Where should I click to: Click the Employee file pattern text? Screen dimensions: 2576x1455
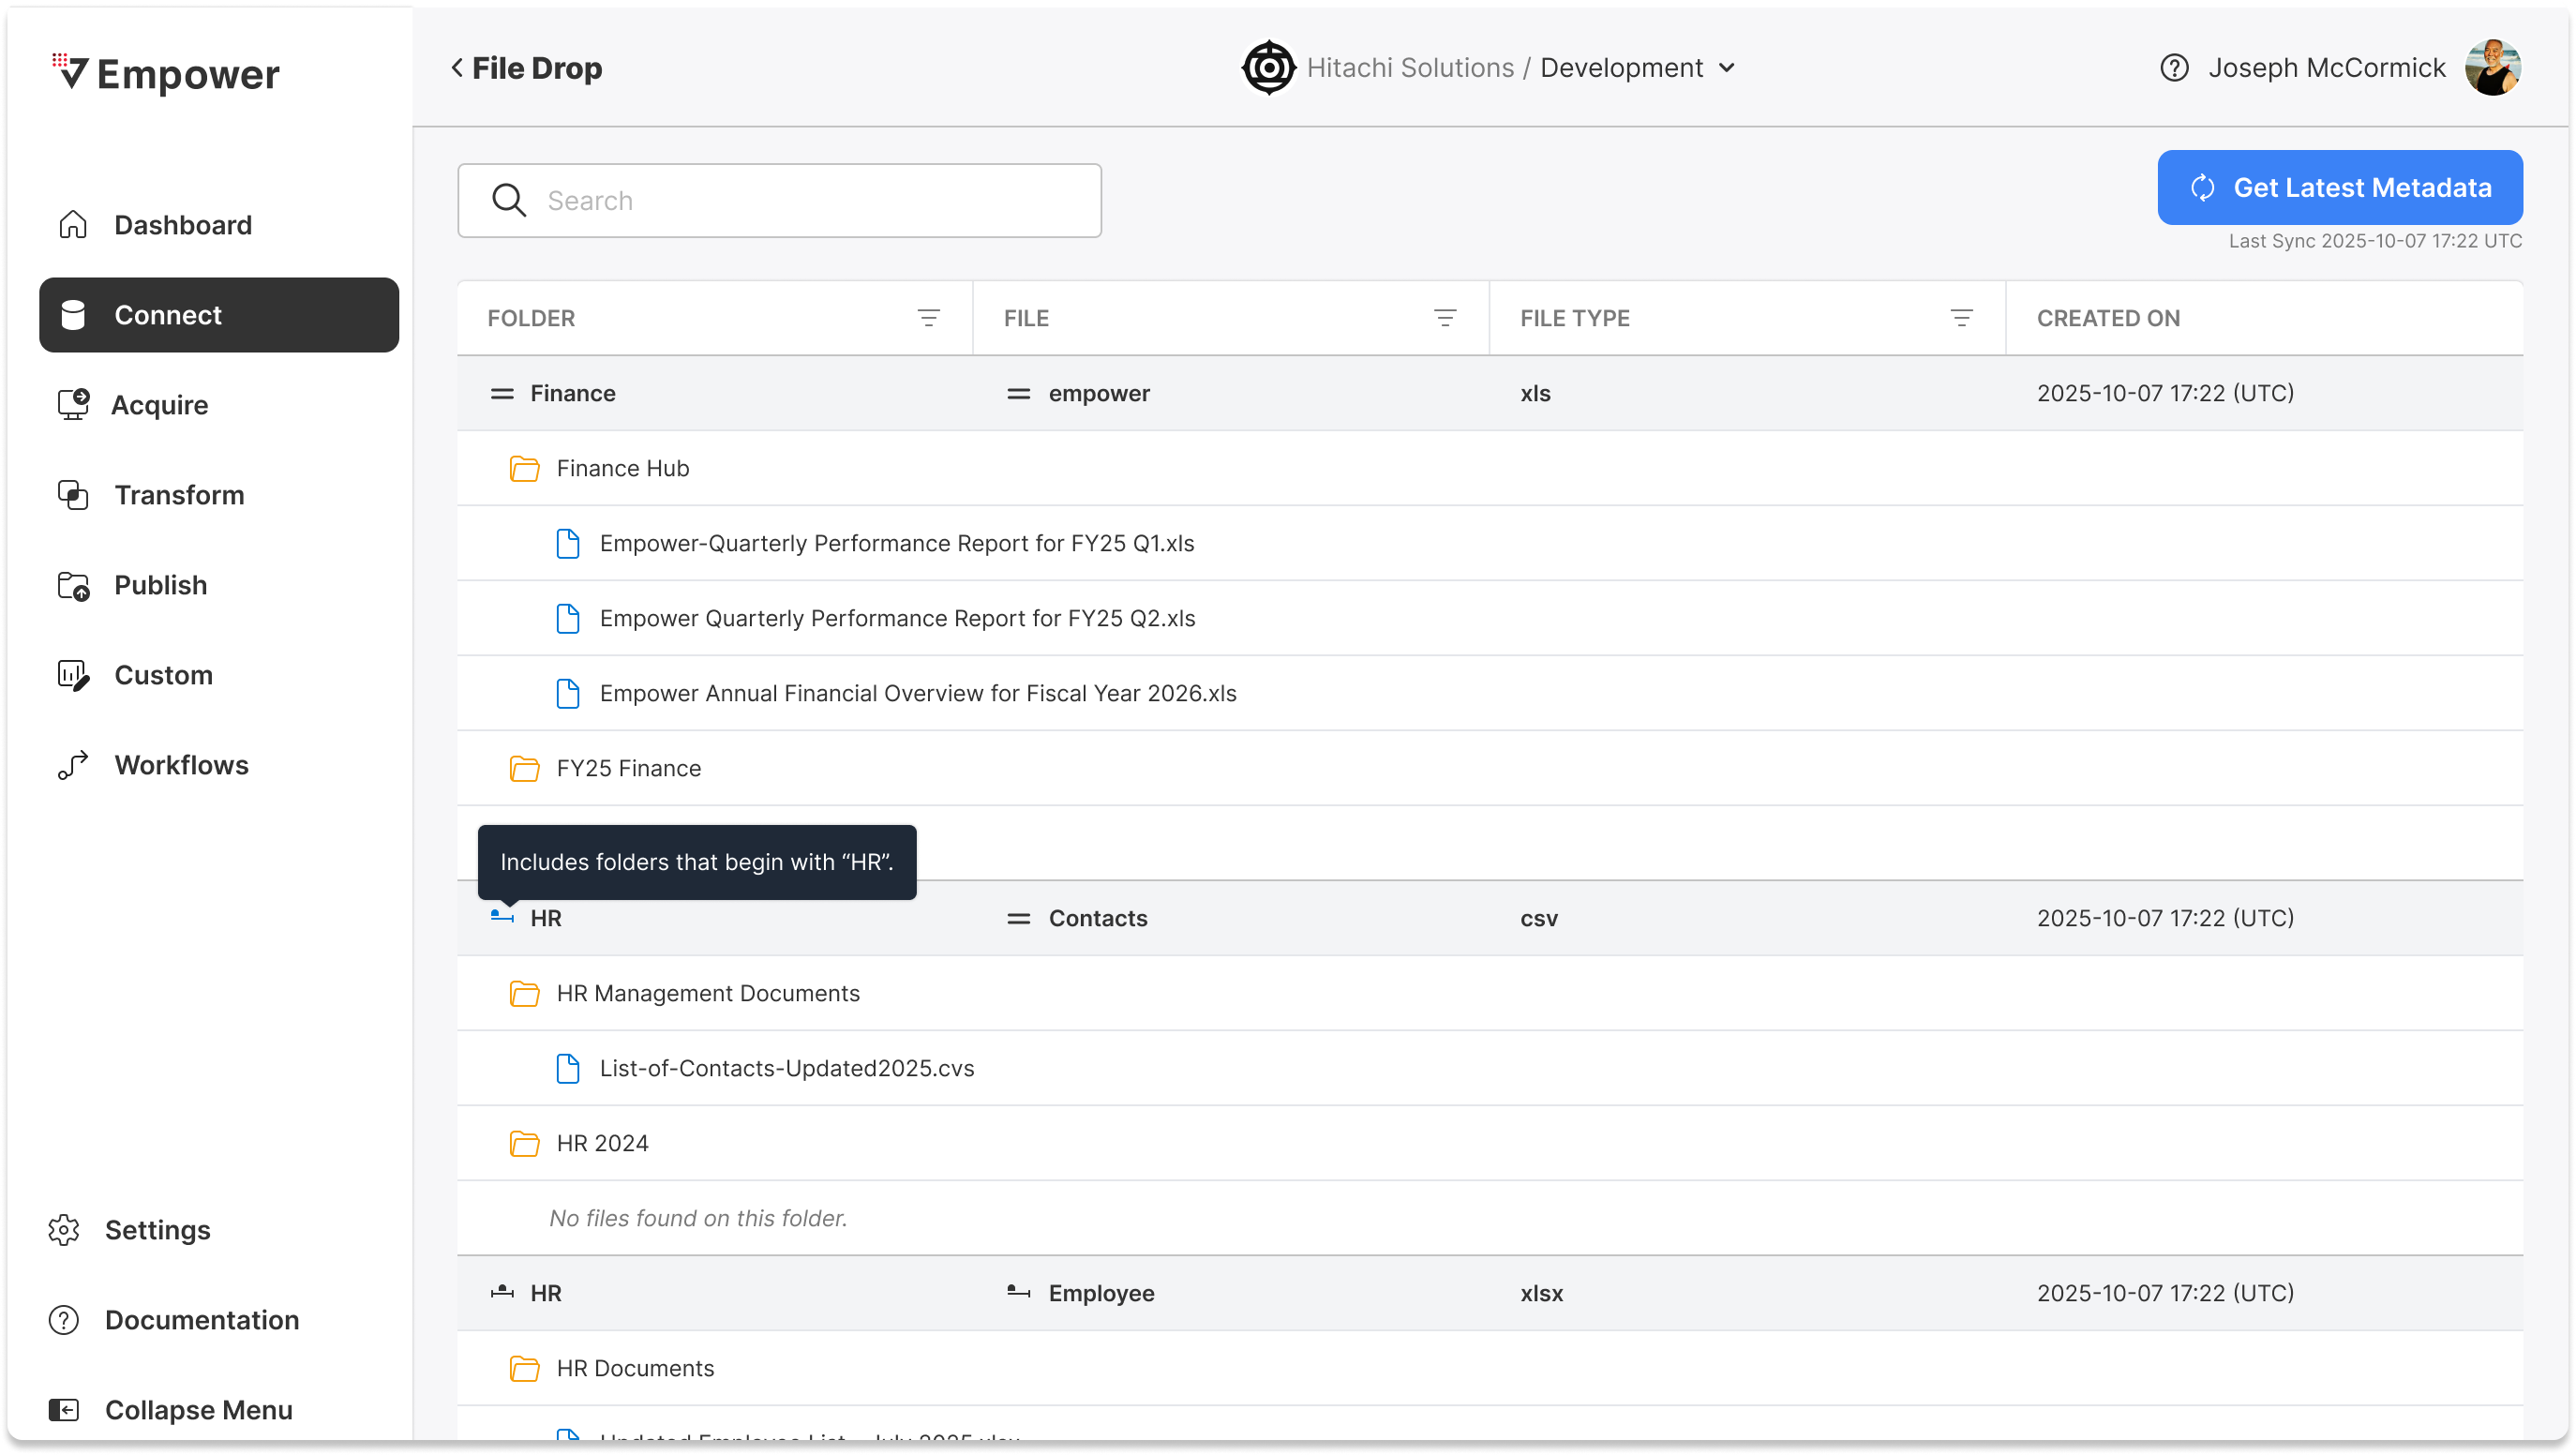[x=1102, y=1294]
